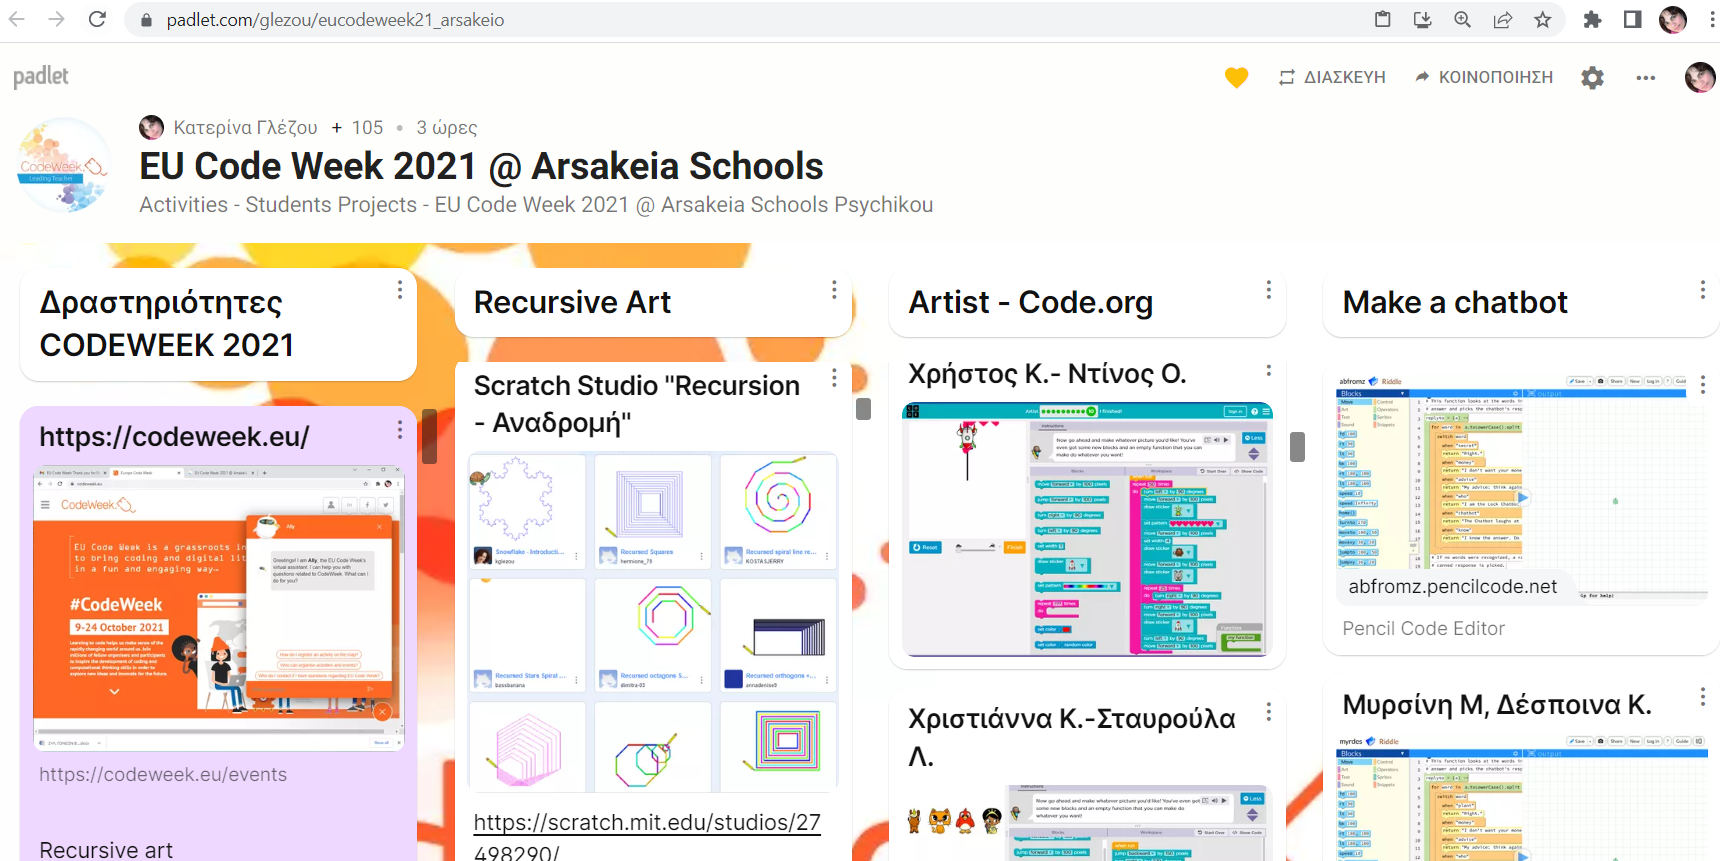Open the padlet more options ellipsis

[x=1646, y=77]
